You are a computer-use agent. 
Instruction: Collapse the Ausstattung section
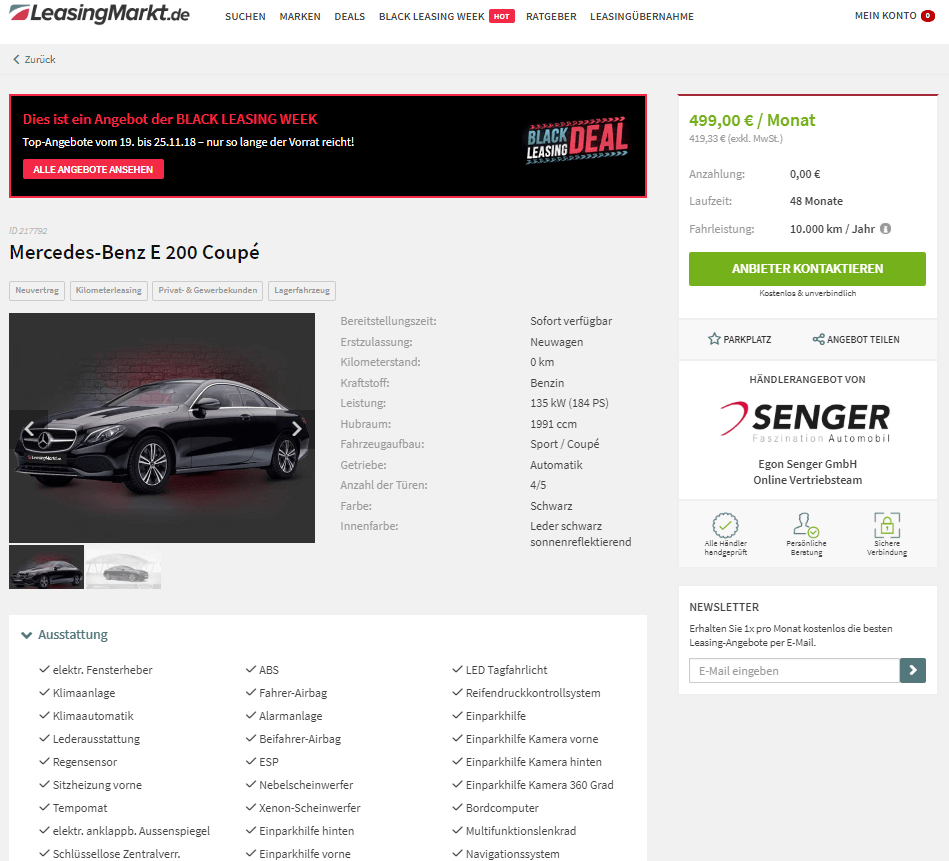pos(65,635)
